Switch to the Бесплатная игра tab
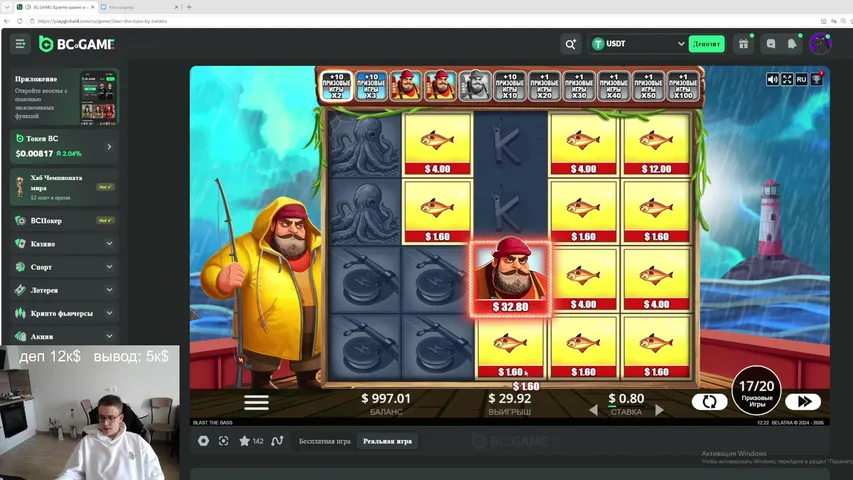 [325, 441]
